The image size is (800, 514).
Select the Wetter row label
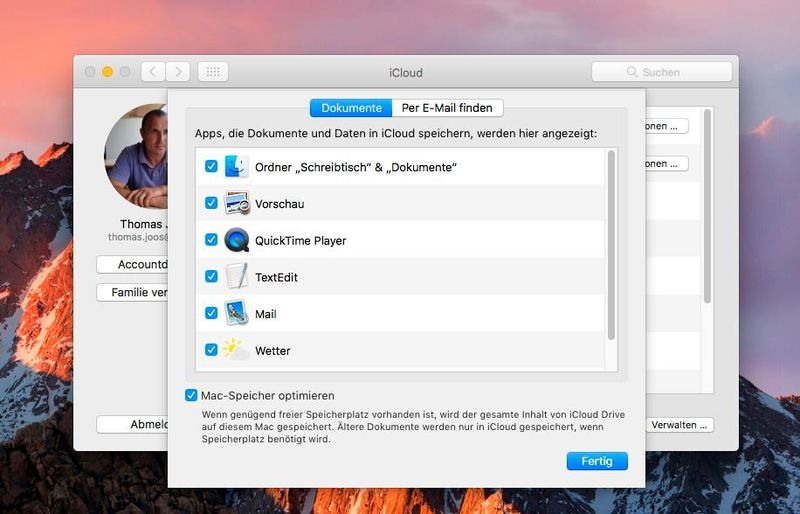tap(272, 351)
